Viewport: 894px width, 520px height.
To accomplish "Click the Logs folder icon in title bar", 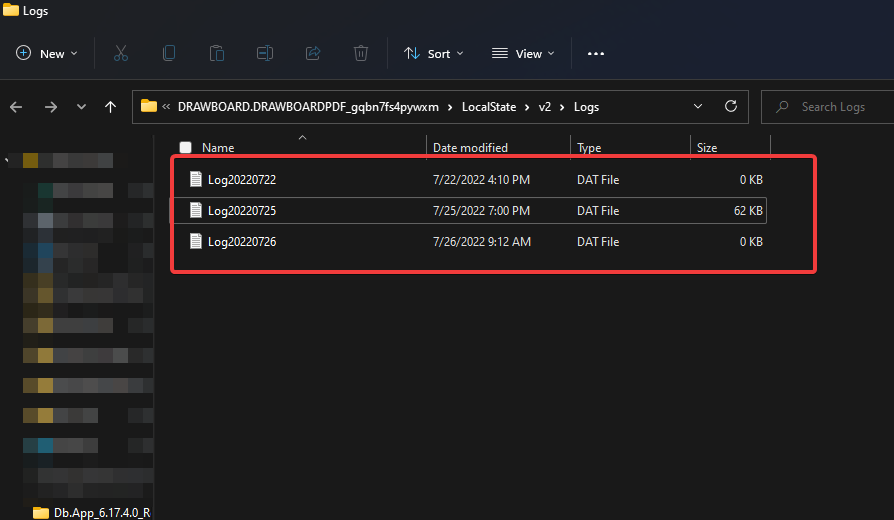I will [11, 10].
